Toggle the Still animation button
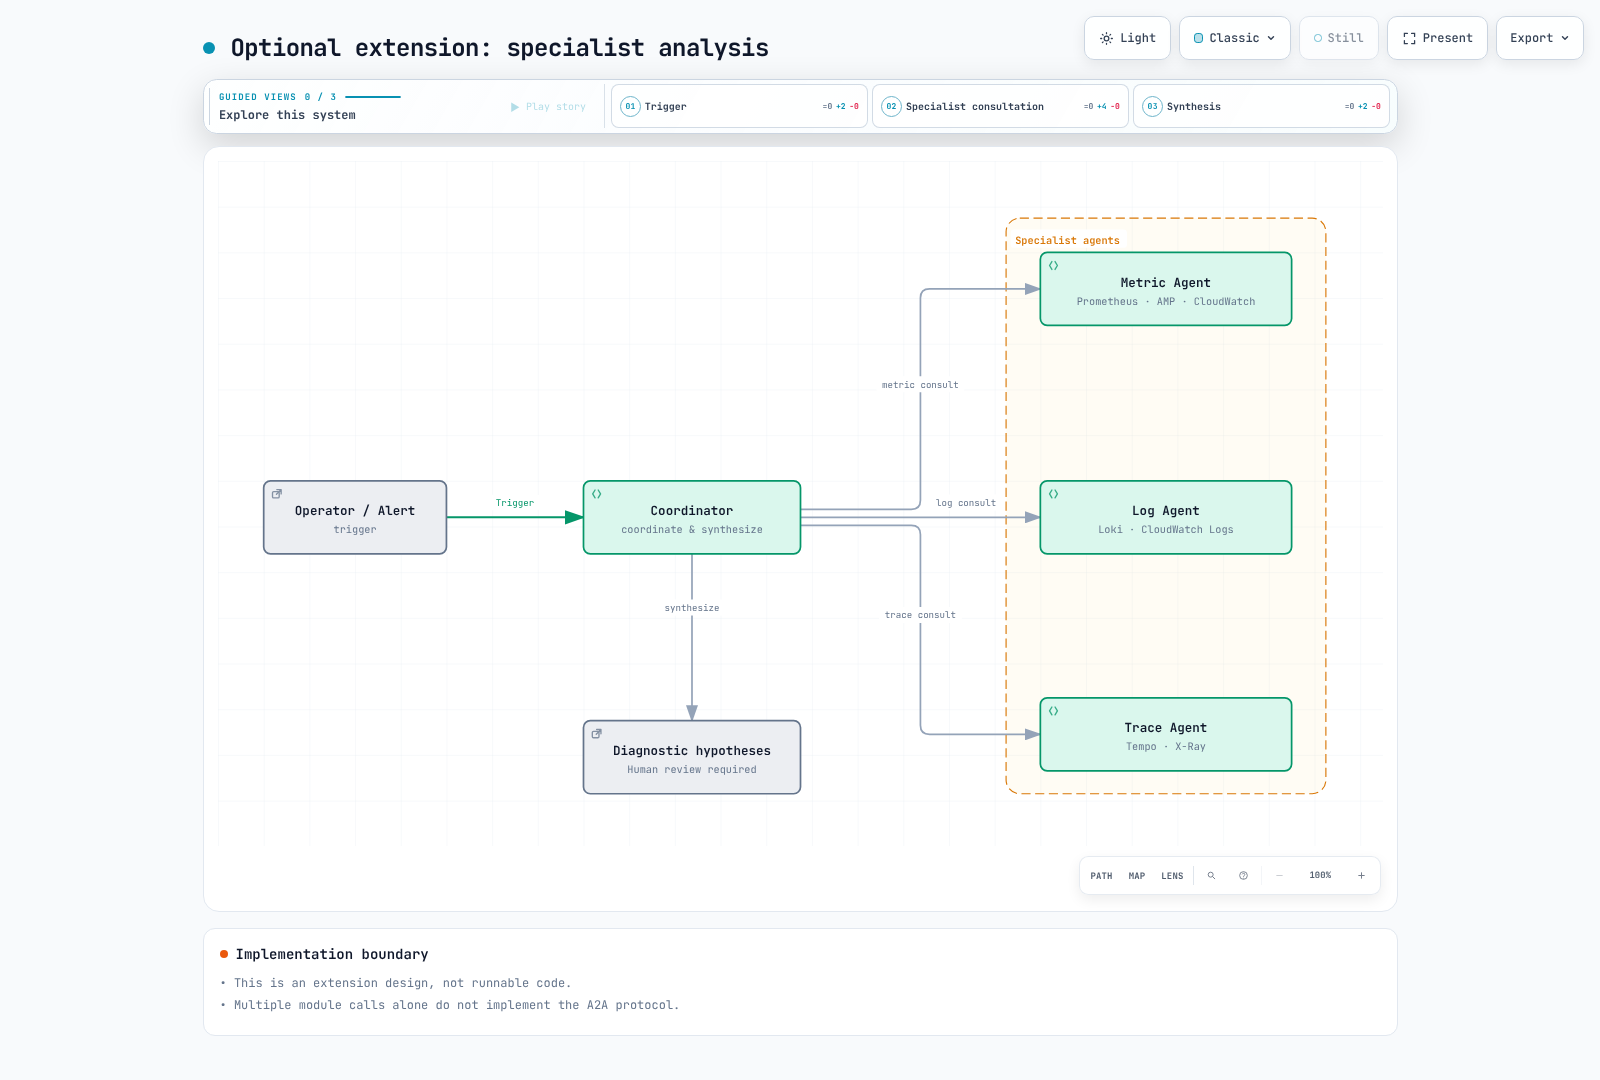The width and height of the screenshot is (1600, 1080). click(x=1338, y=38)
